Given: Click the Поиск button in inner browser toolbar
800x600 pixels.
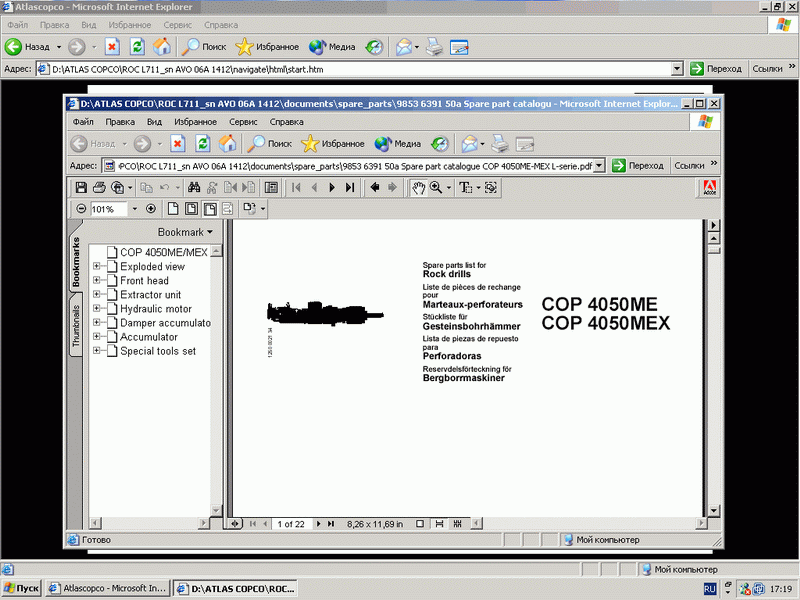Looking at the screenshot, I should tap(270, 143).
